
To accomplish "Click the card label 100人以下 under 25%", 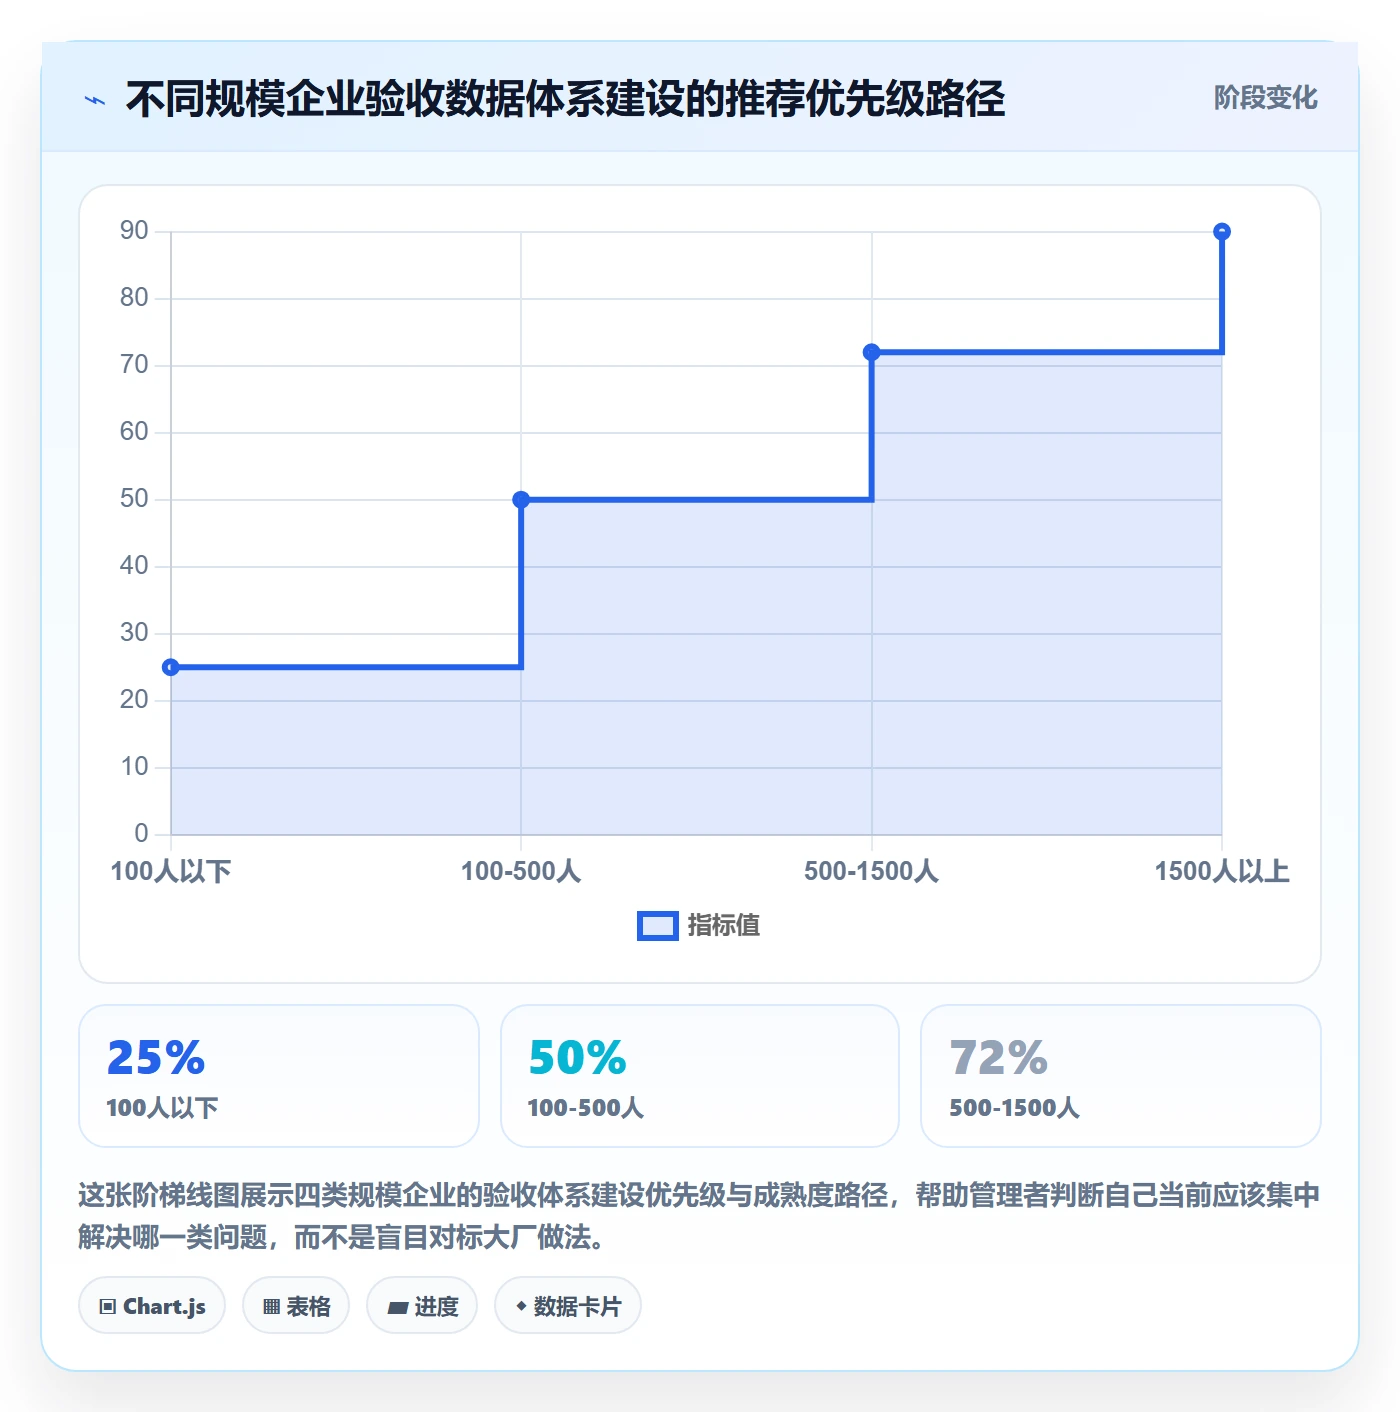I will coord(162,1108).
